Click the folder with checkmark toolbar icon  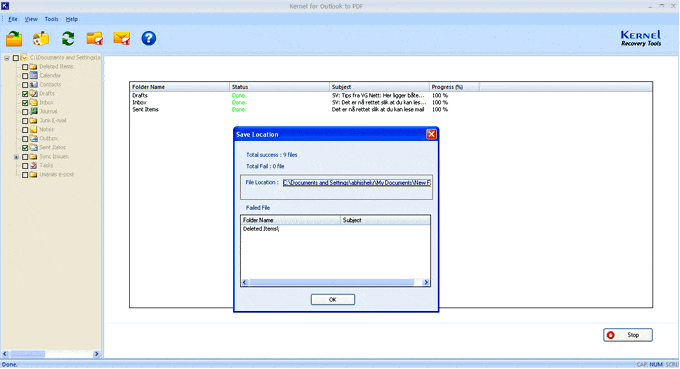coord(95,39)
